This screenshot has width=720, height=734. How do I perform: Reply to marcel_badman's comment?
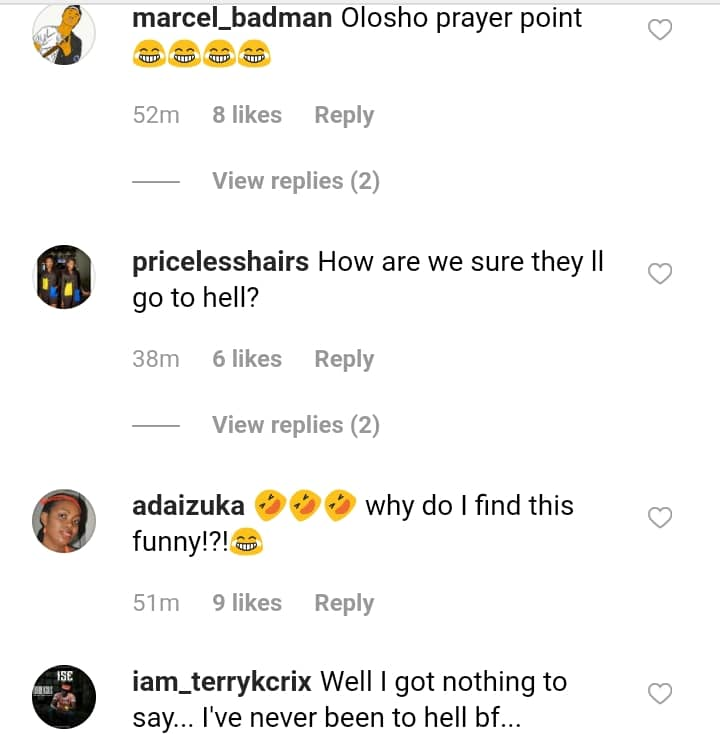[344, 115]
